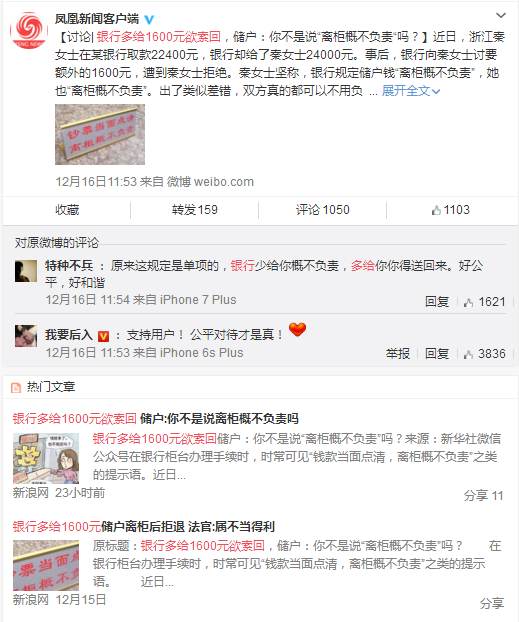
Task: Click the 热门文章 section icon
Action: coord(16,387)
